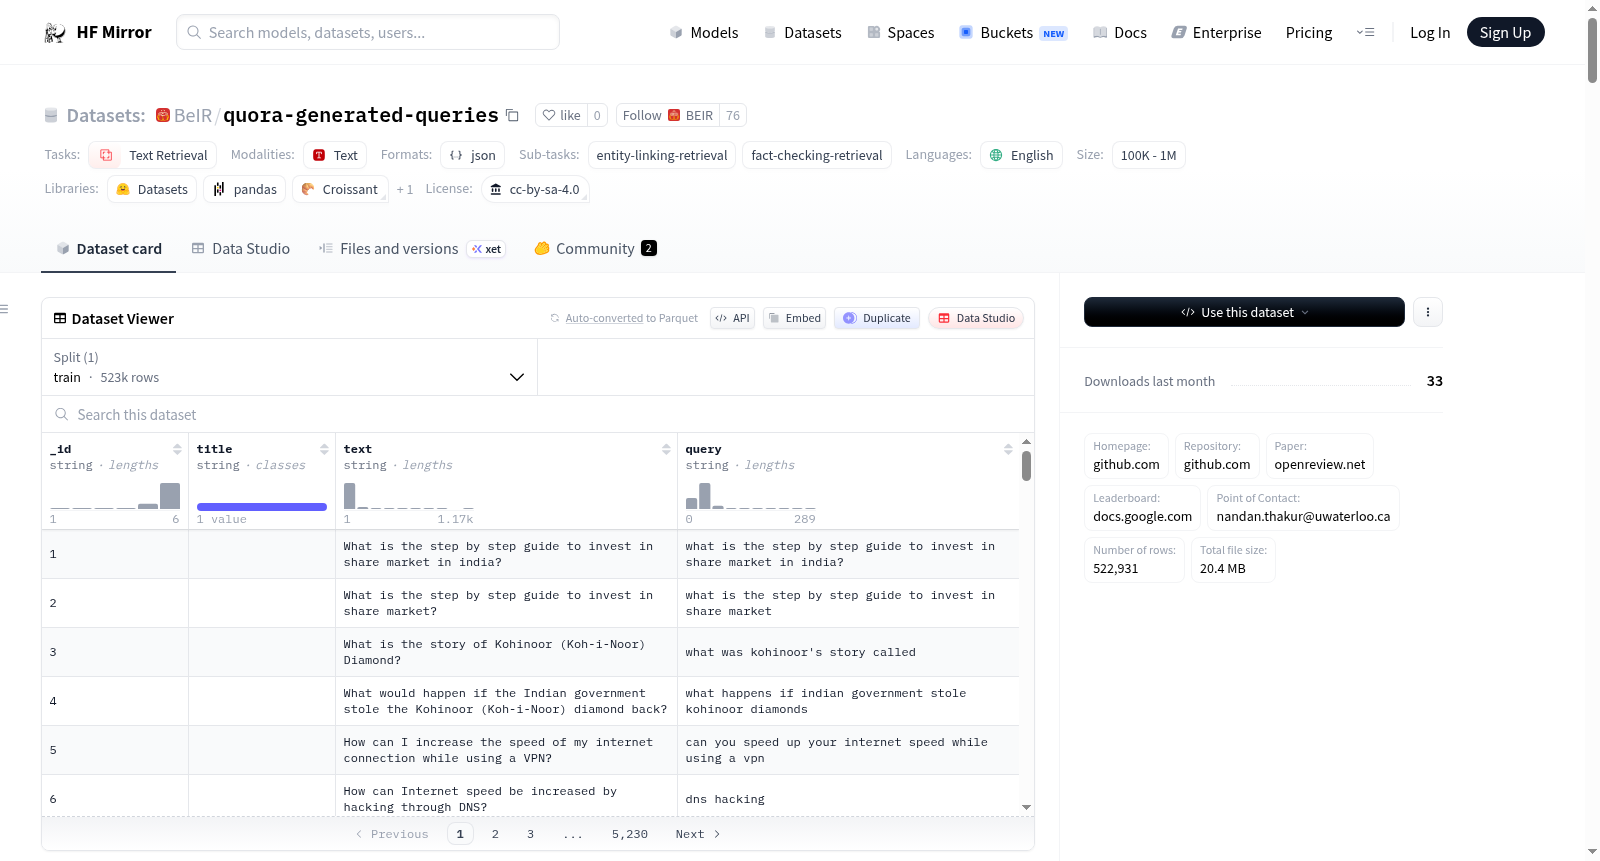1600x861 pixels.
Task: Switch to the Dataset card tab
Action: point(108,248)
